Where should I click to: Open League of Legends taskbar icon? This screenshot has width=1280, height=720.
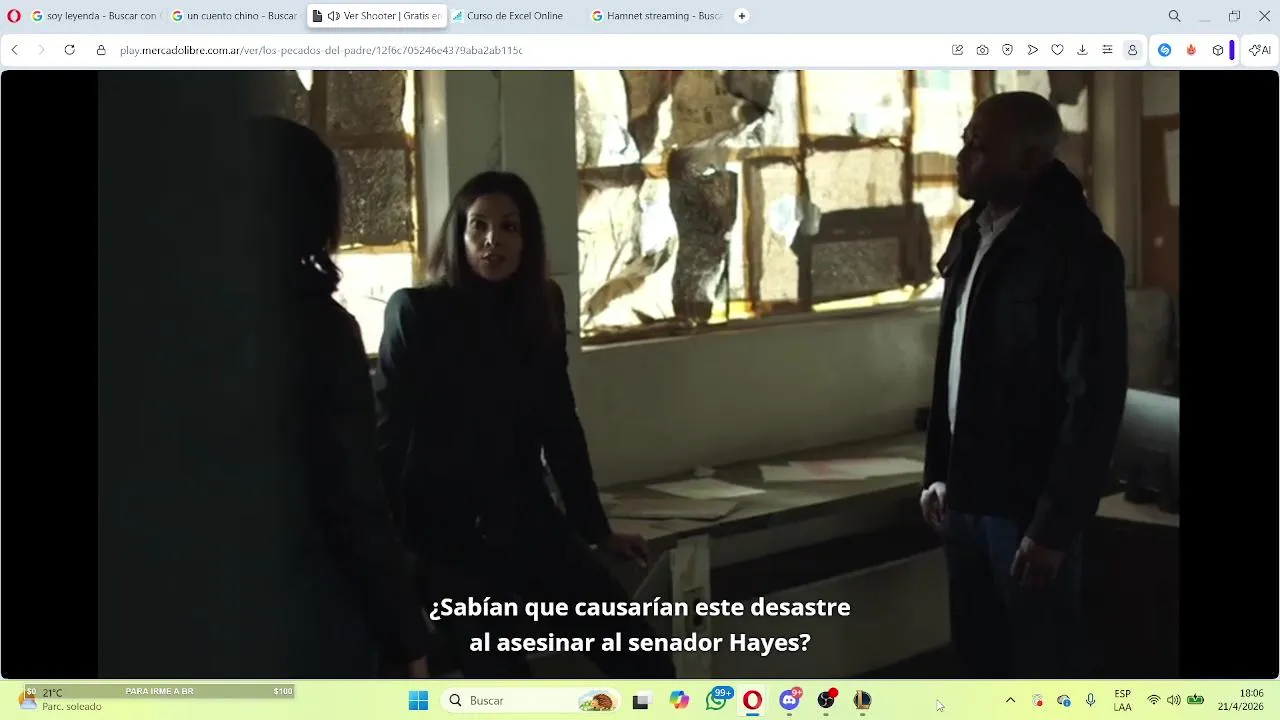[x=862, y=700]
